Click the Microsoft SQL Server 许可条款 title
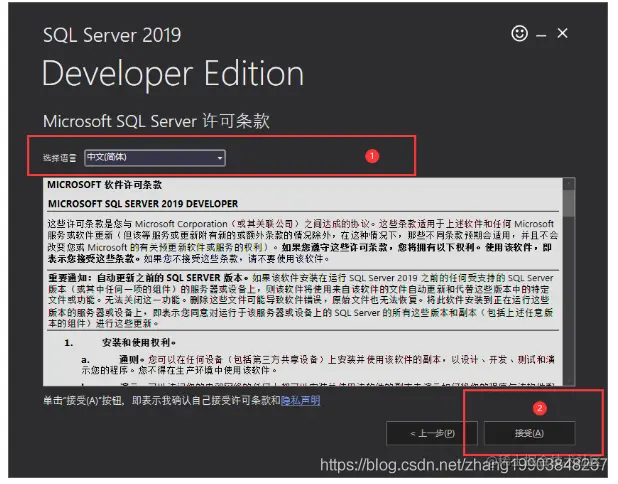 pyautogui.click(x=156, y=121)
